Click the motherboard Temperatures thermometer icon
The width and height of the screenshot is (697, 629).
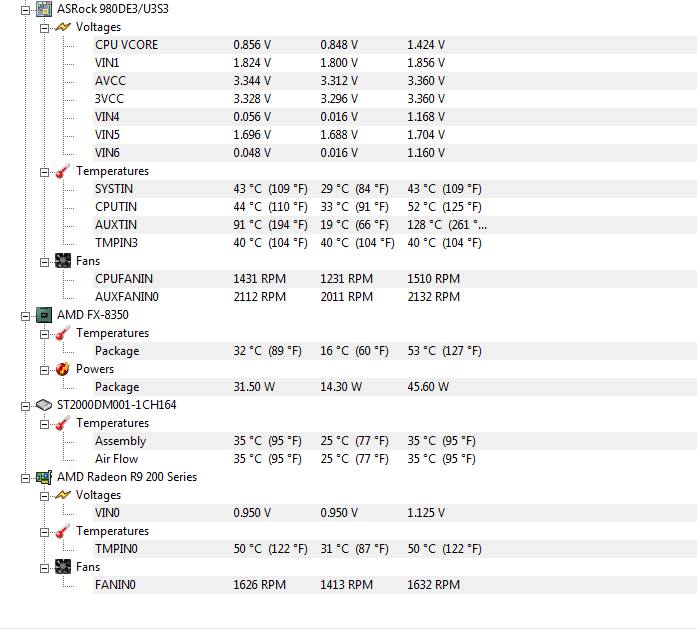pyautogui.click(x=63, y=171)
